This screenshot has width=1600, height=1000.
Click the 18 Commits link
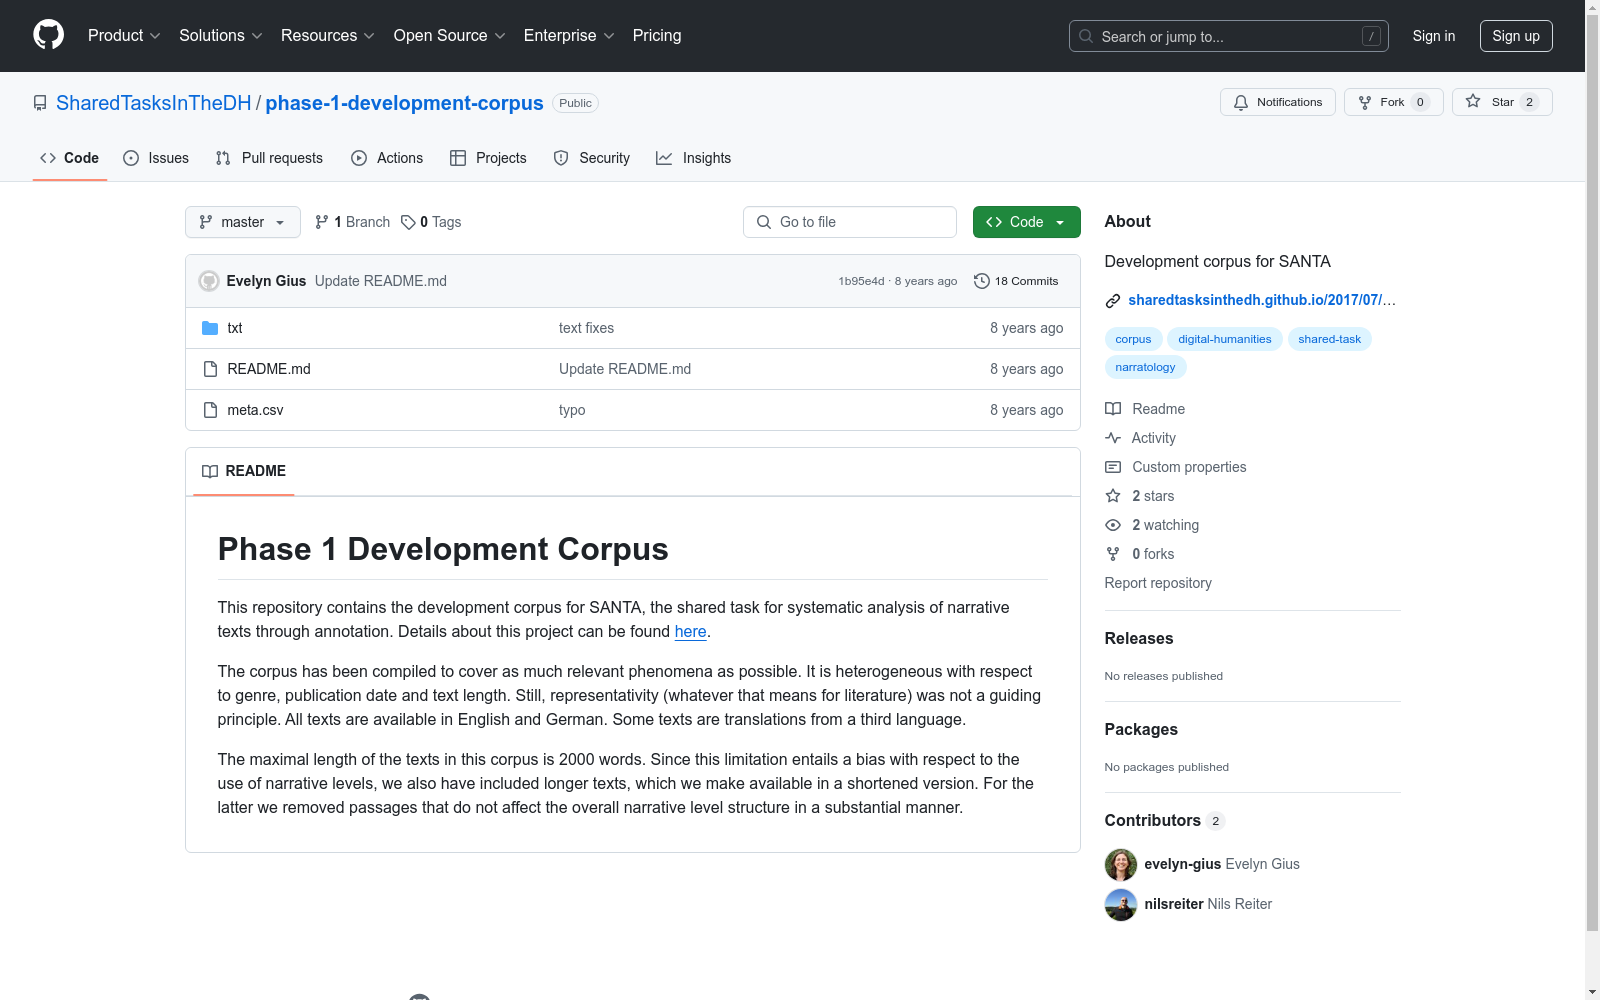[x=1016, y=281]
